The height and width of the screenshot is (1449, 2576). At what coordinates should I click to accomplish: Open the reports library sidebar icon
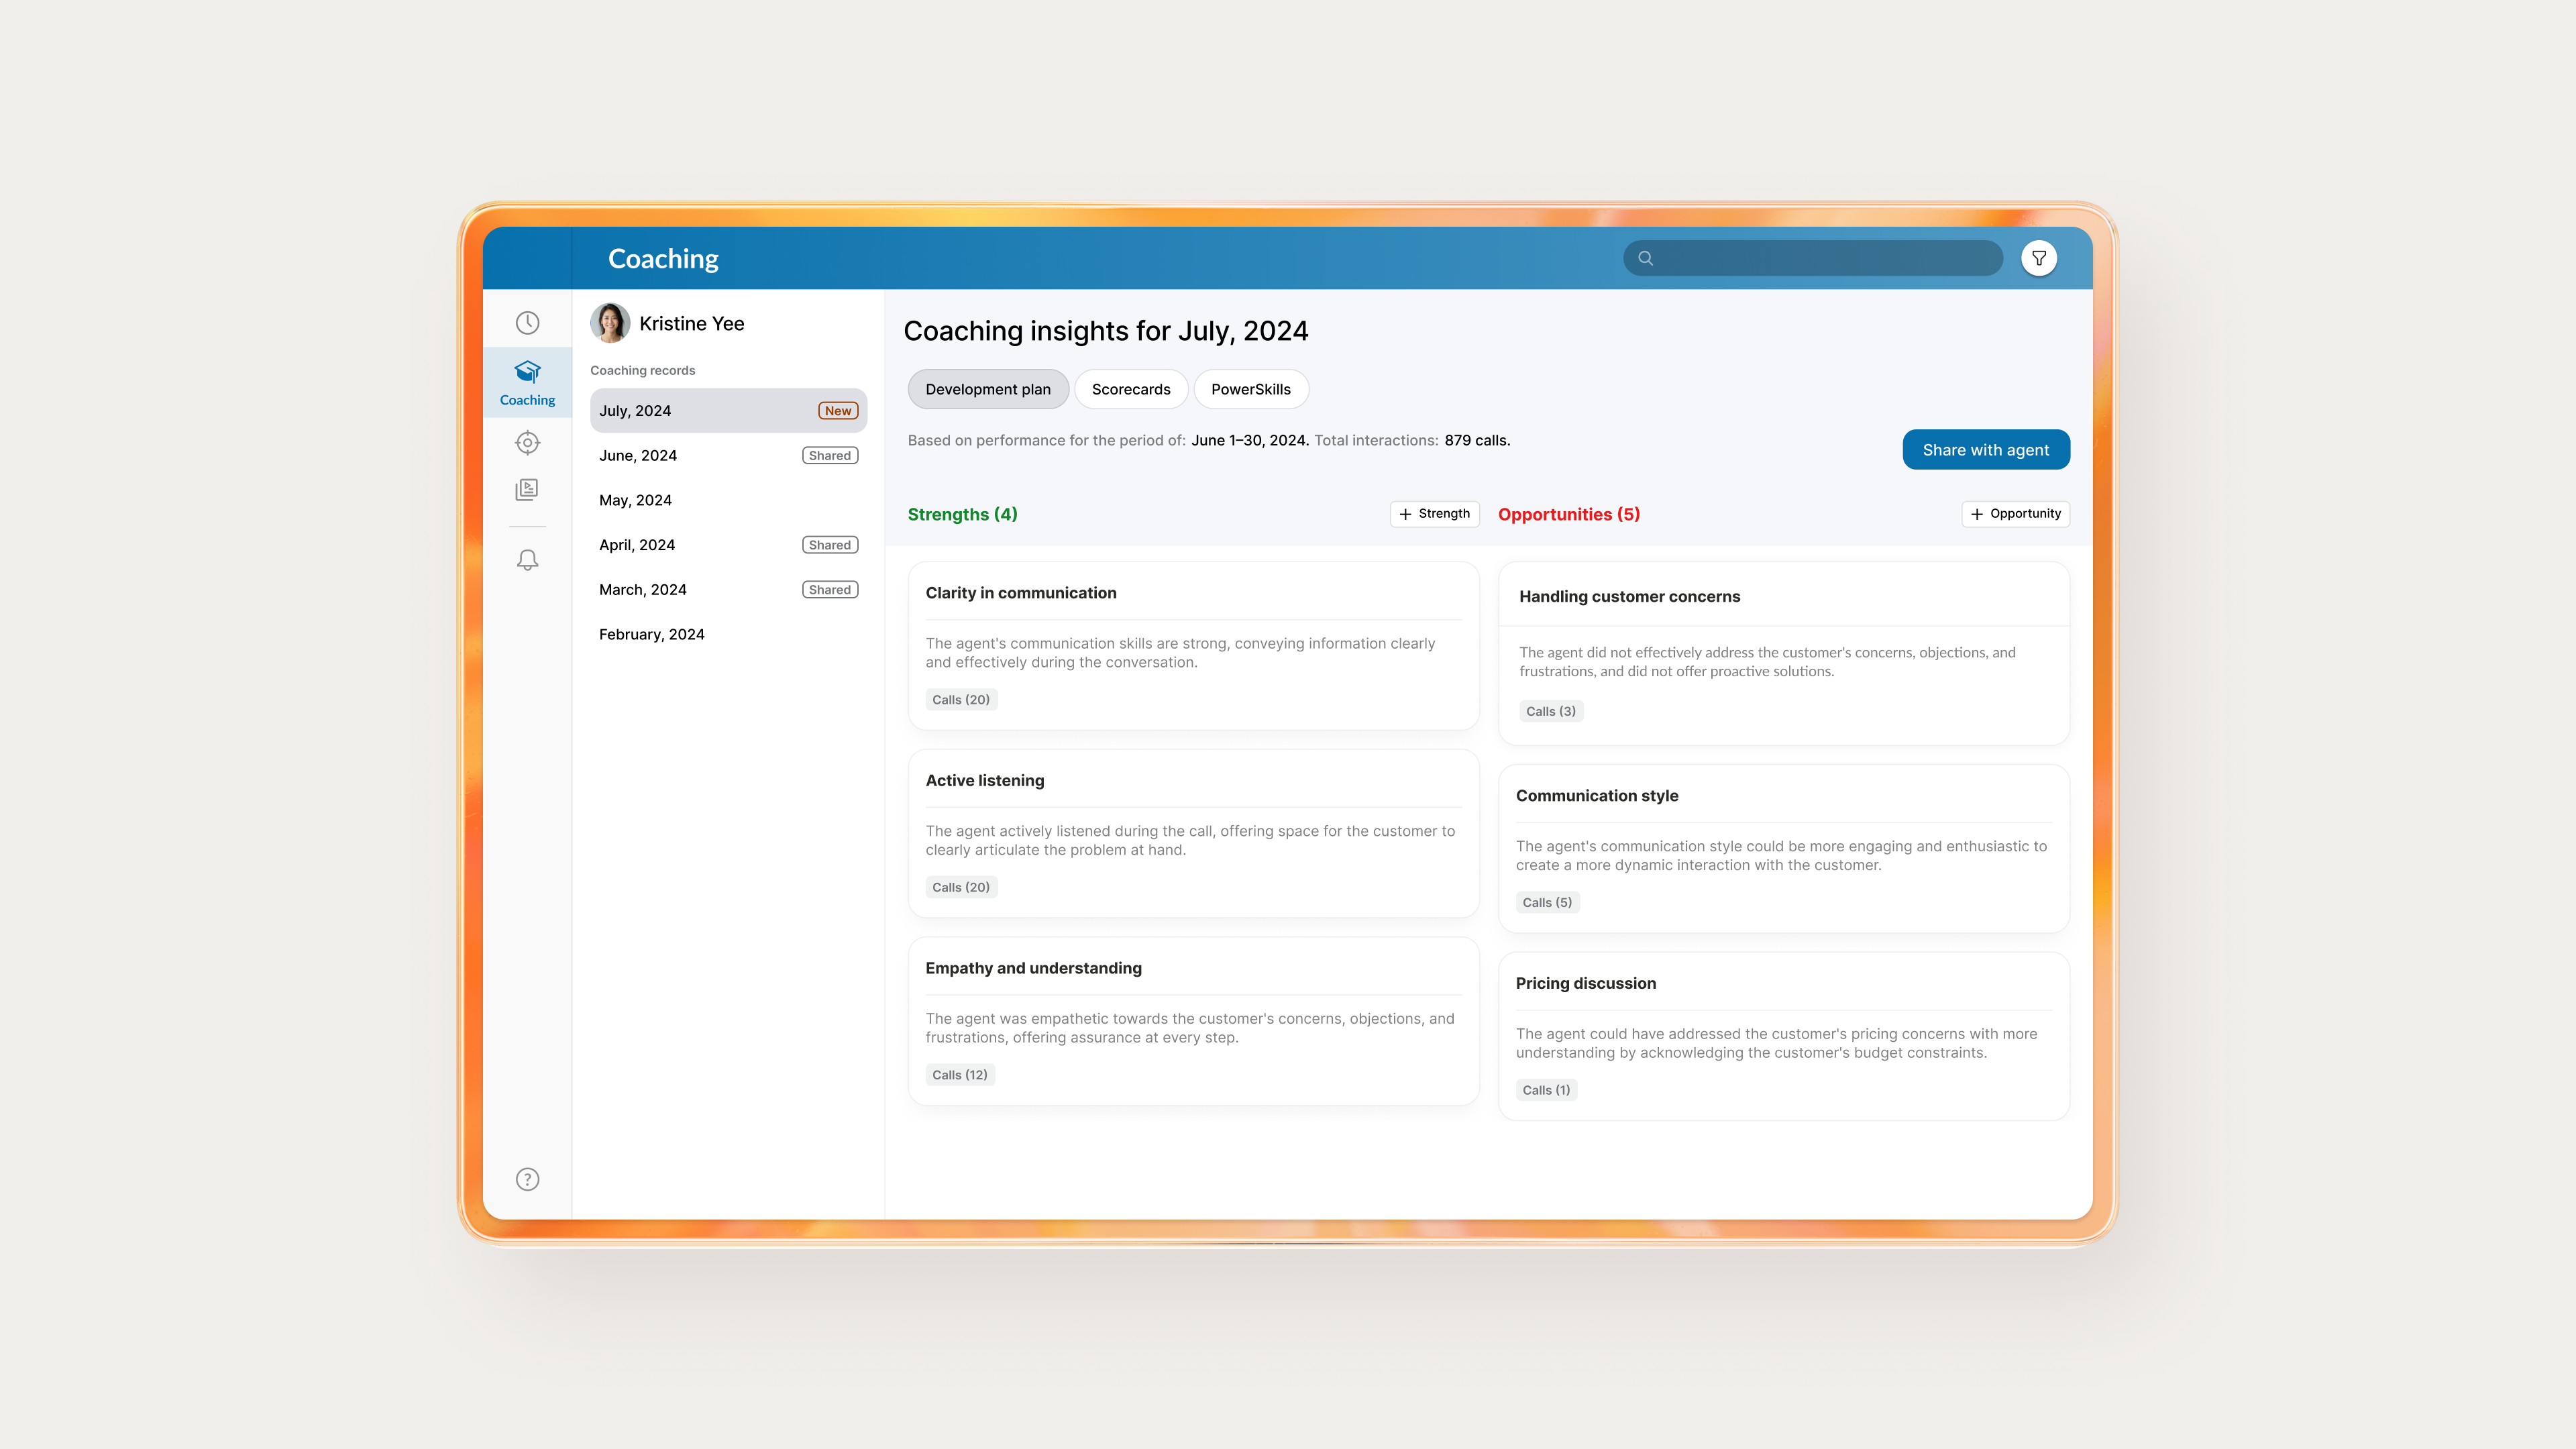point(527,489)
